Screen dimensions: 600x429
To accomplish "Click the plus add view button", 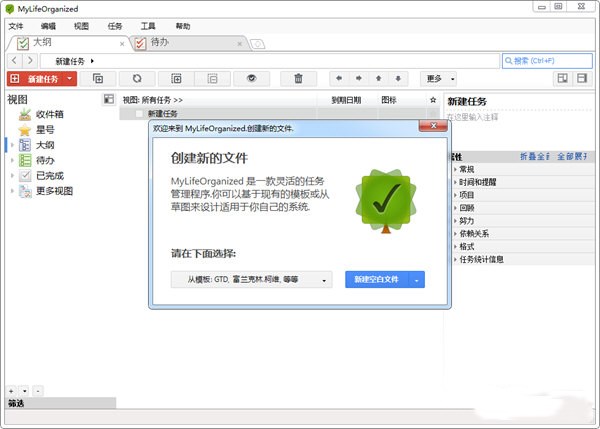I will [11, 391].
